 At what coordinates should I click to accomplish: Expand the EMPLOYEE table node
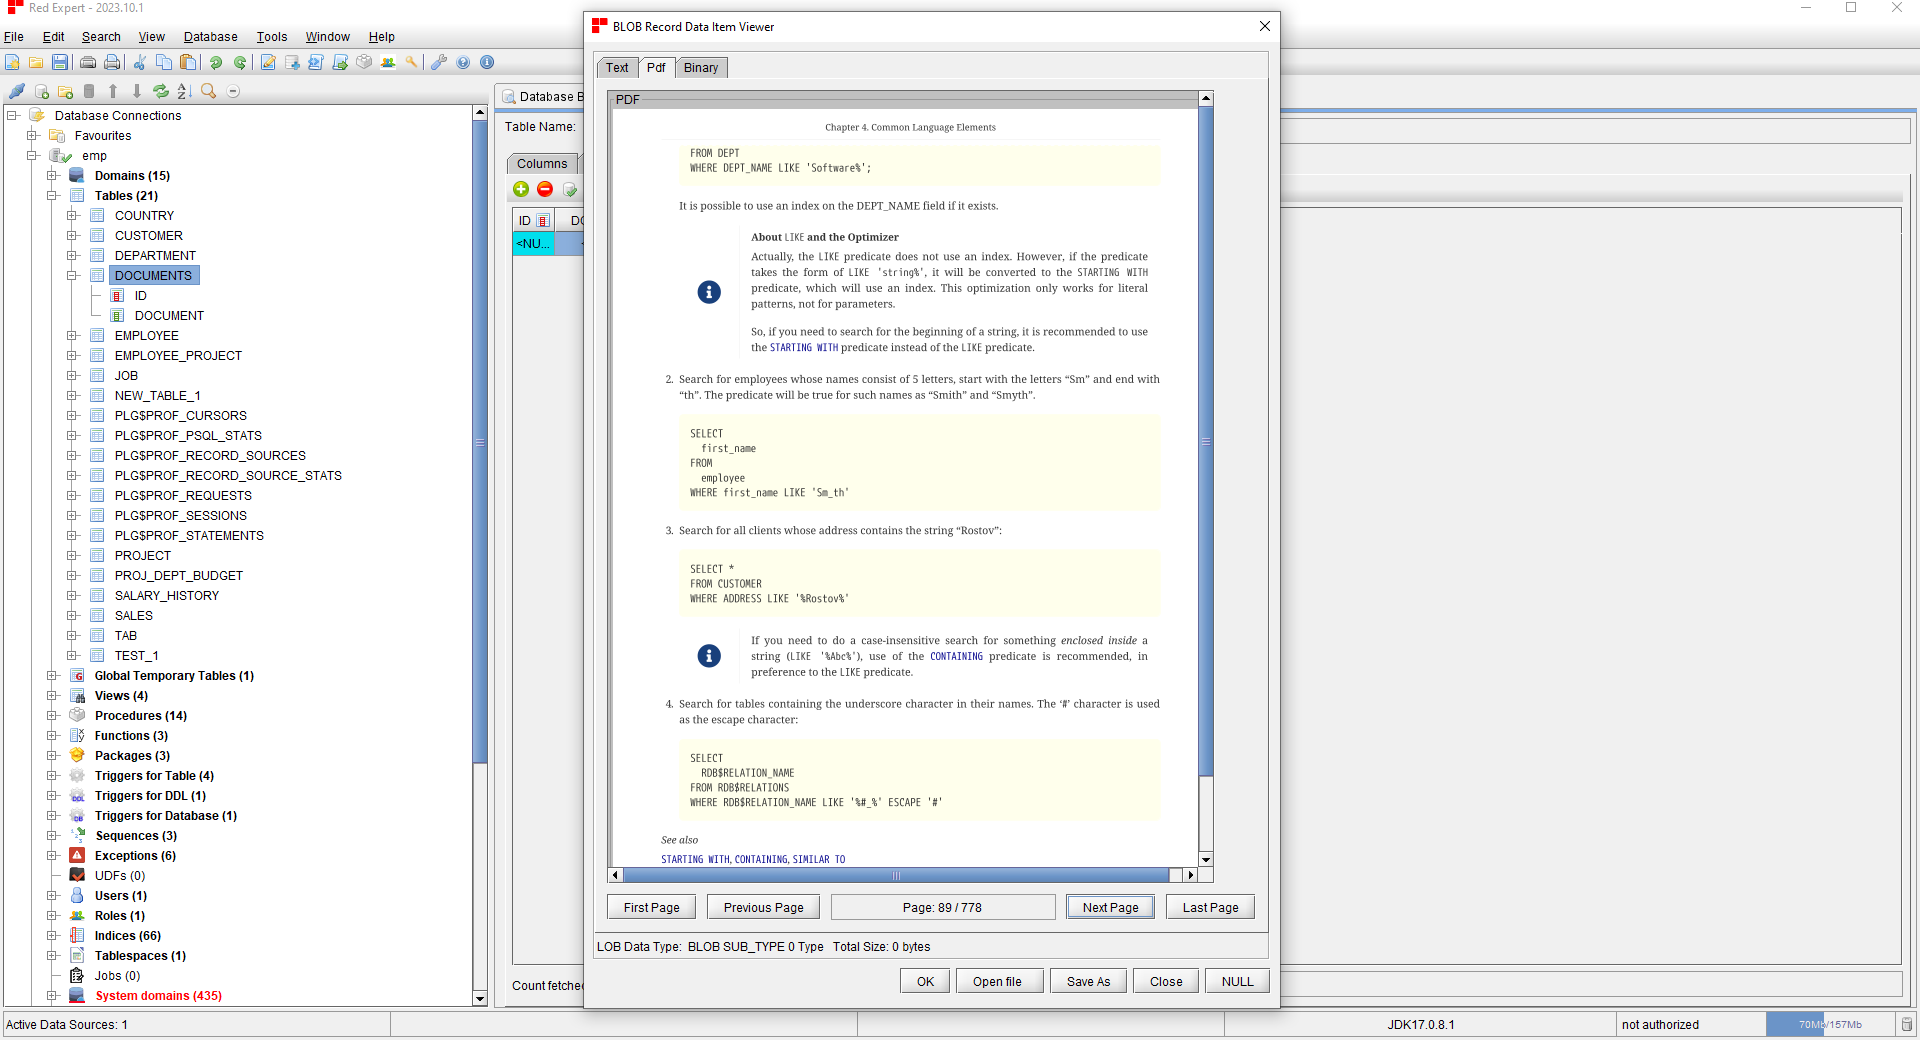coord(72,336)
